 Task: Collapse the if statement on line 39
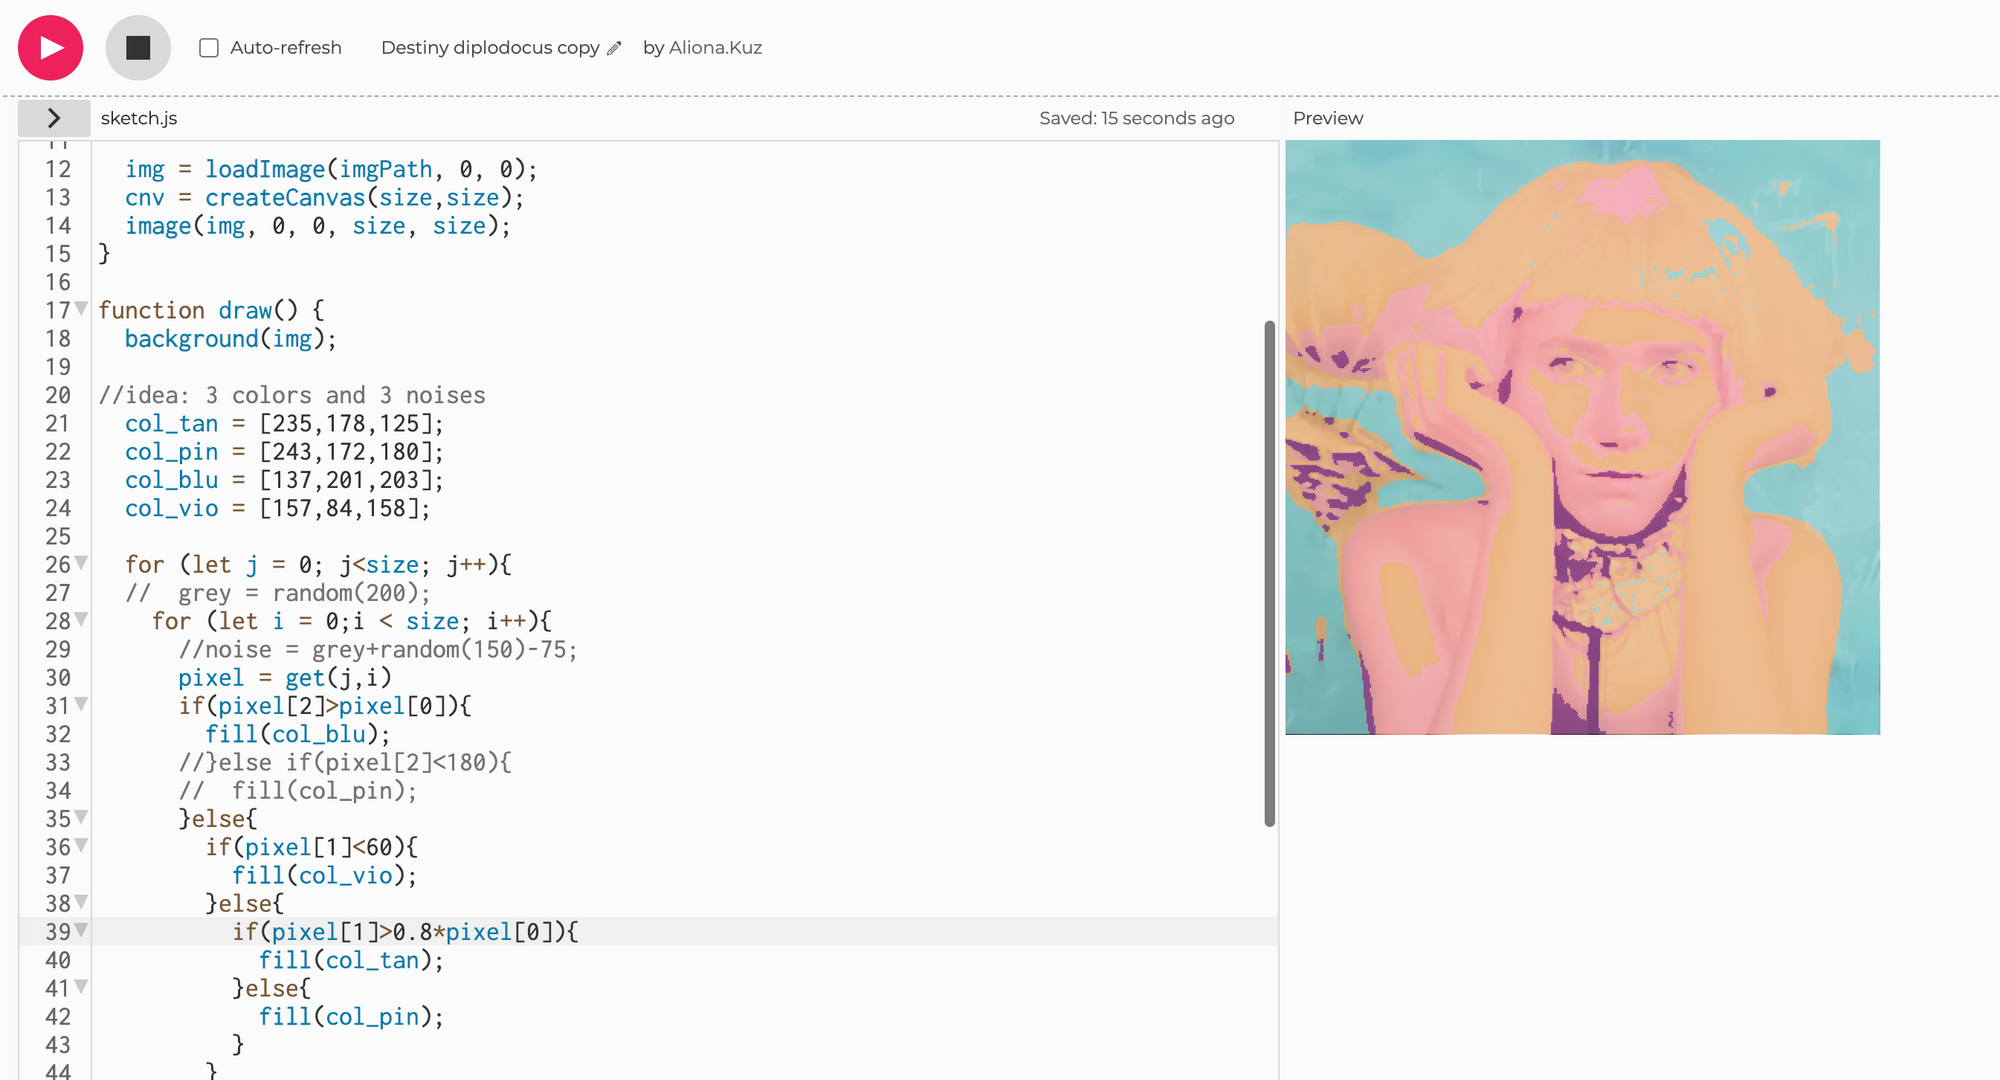pos(81,931)
